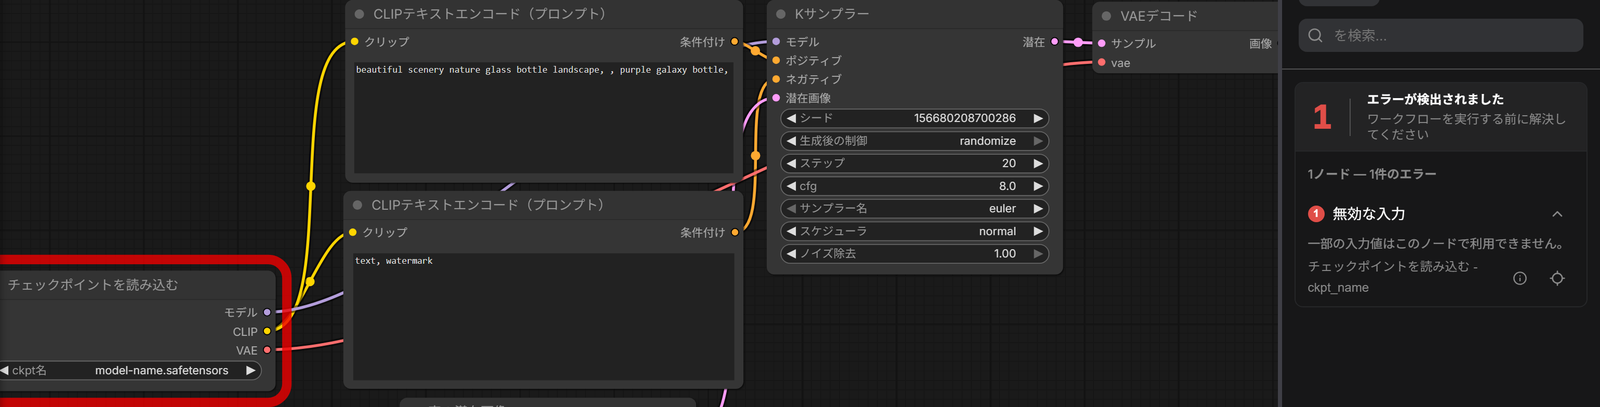
Task: Decrease the ステップ value with the left arrow
Action: [x=791, y=163]
